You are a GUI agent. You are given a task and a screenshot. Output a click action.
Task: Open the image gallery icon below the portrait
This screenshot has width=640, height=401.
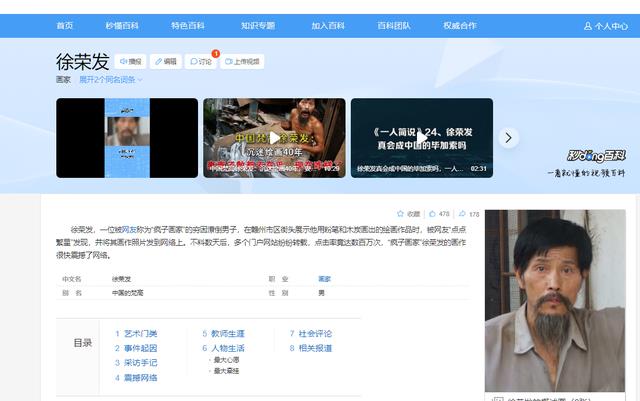(497, 399)
